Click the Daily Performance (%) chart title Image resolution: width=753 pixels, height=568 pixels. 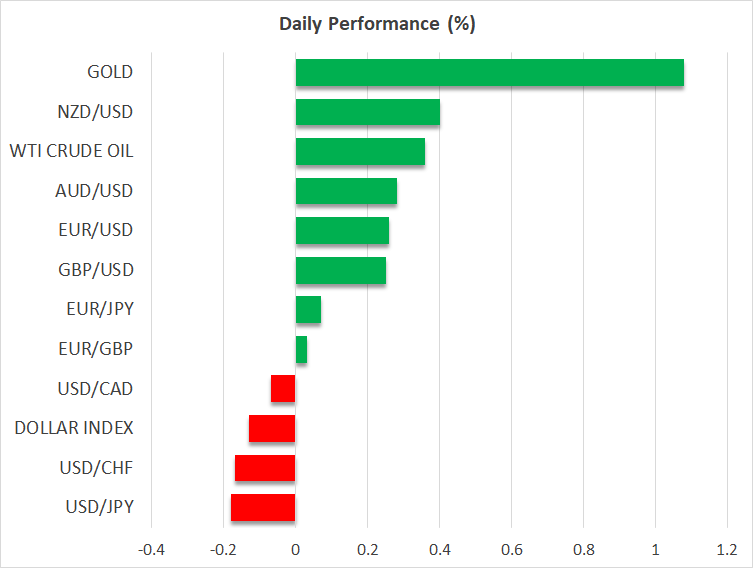pos(376,25)
